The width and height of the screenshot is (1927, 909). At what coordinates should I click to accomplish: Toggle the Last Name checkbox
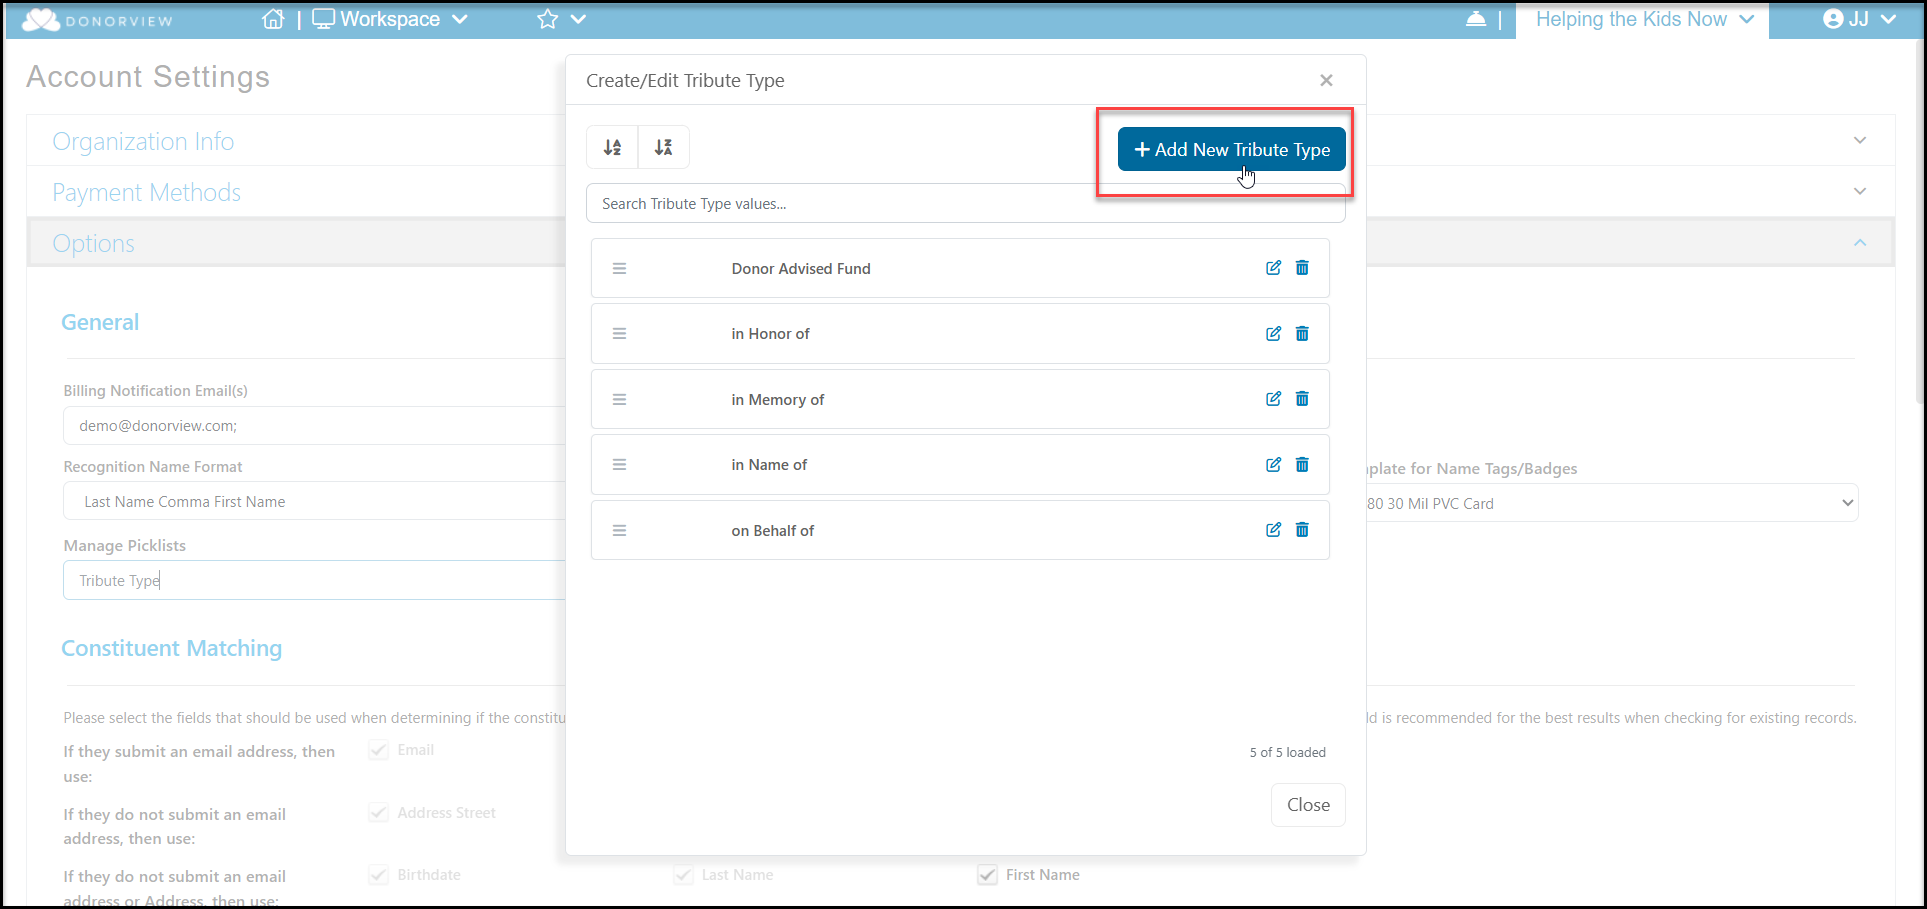coord(683,875)
